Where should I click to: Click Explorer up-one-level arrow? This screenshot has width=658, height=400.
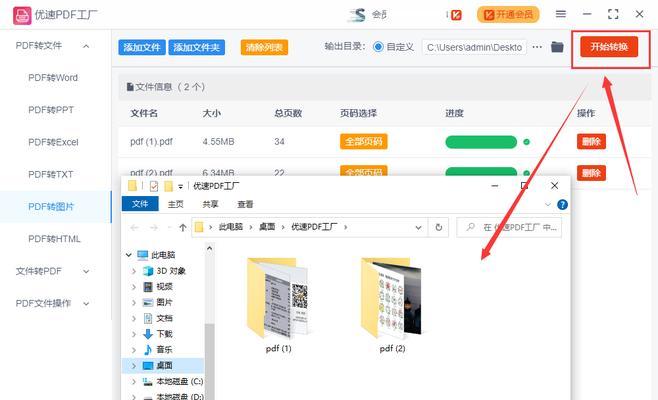[x=183, y=227]
